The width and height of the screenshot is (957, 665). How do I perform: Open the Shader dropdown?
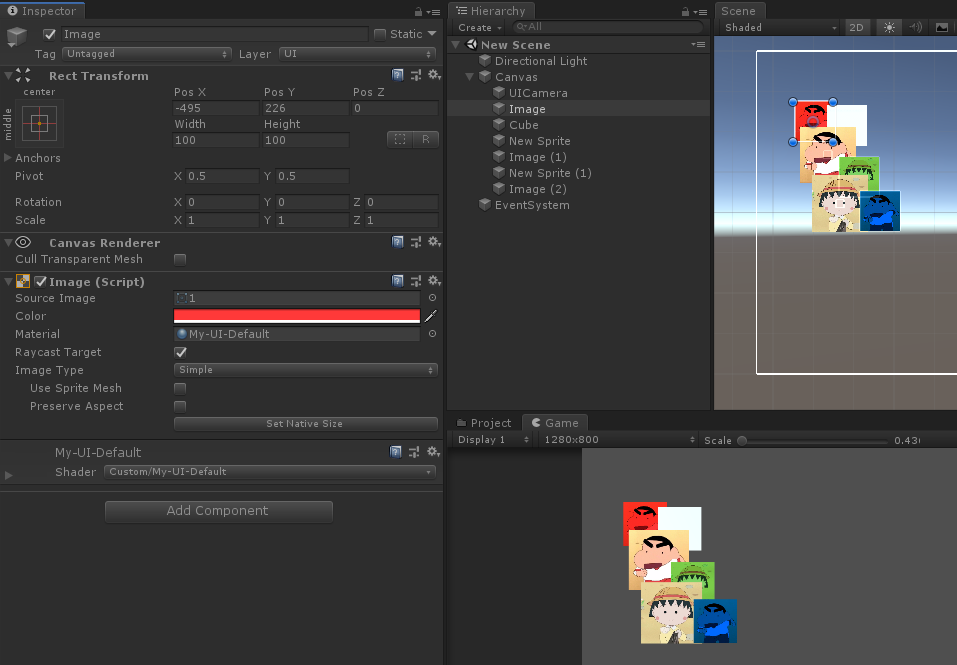pos(270,472)
